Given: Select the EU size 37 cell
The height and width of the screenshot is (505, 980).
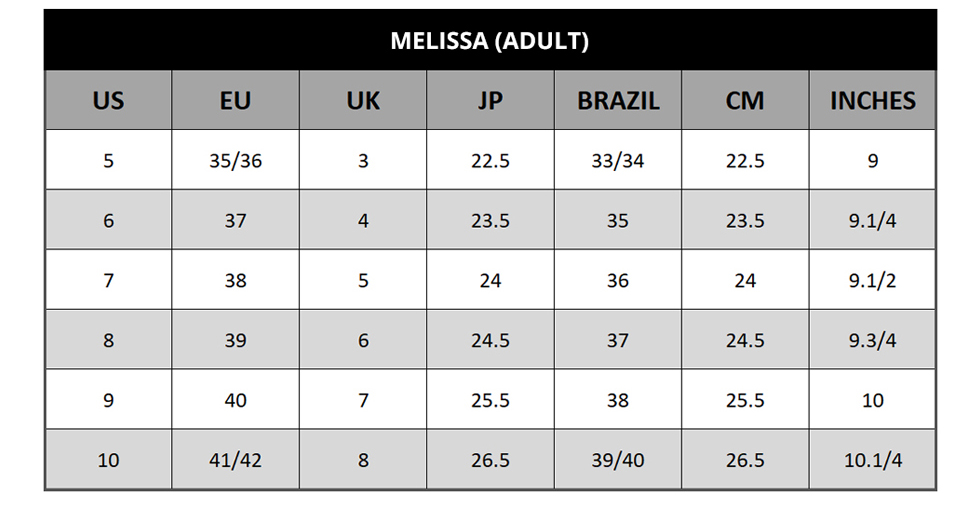Looking at the screenshot, I should (x=235, y=220).
